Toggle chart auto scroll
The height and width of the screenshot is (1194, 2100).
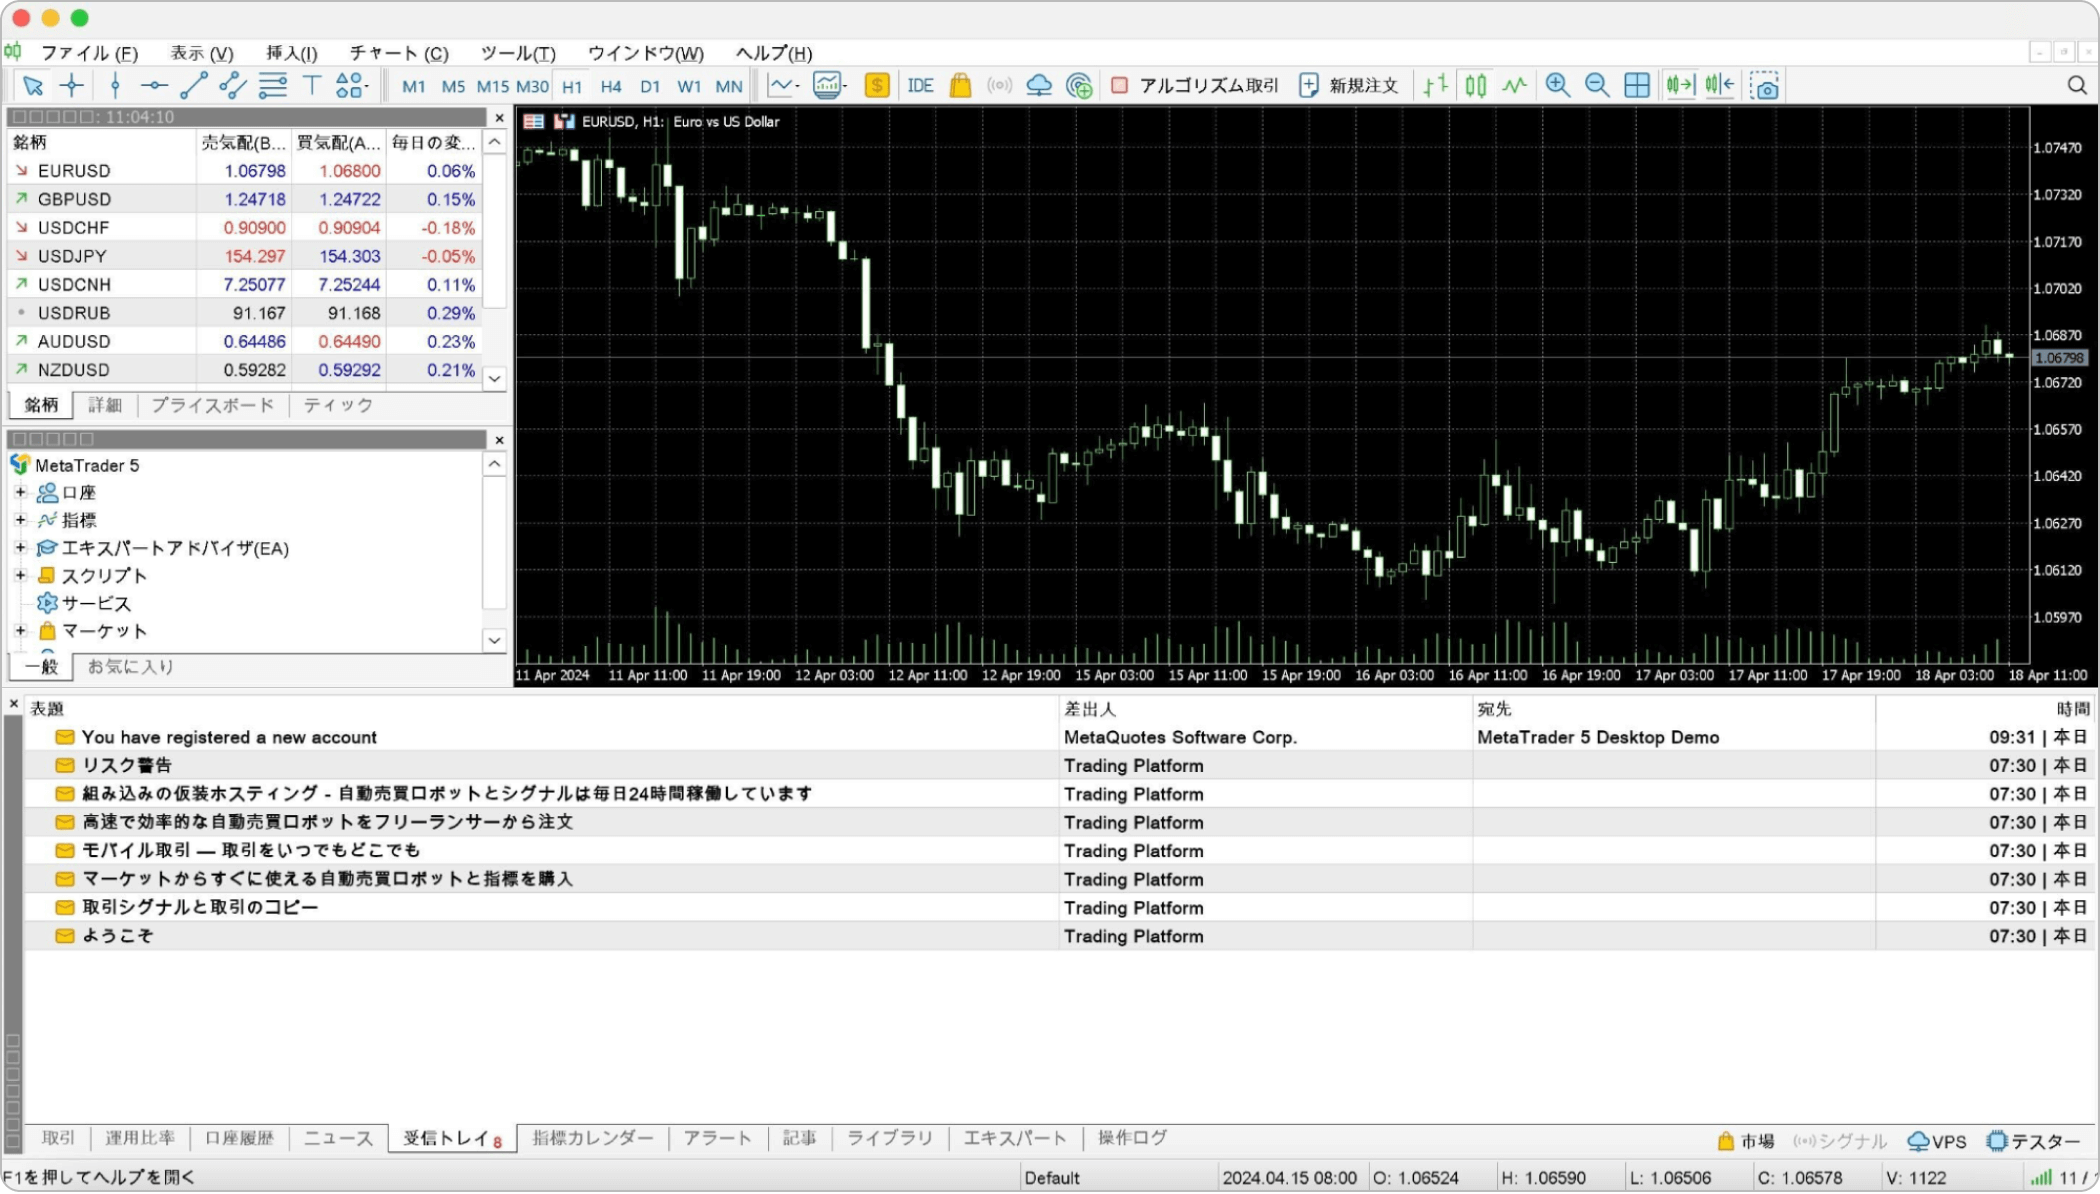tap(1680, 86)
